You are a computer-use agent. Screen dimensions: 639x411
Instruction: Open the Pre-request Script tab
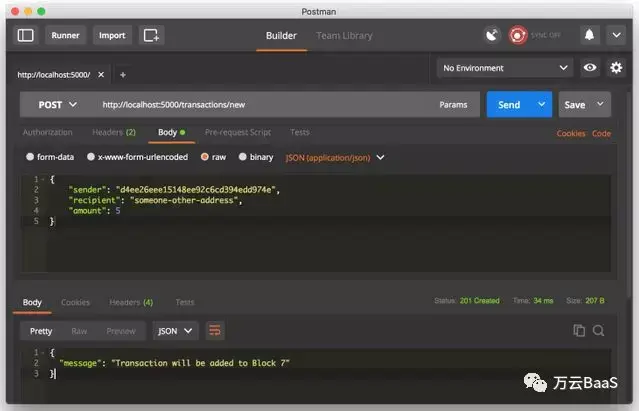tap(238, 132)
